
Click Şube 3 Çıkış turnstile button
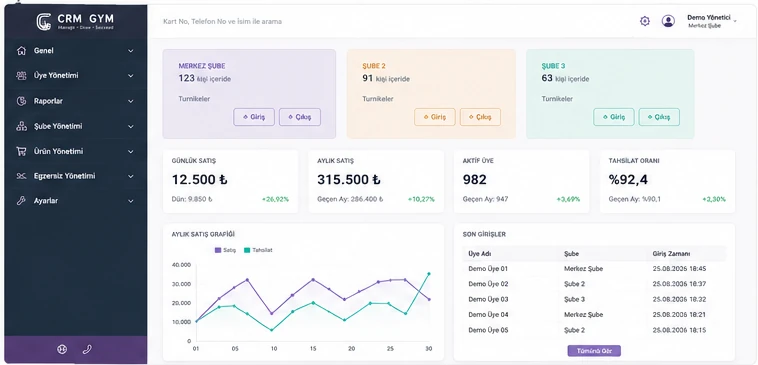pos(659,117)
